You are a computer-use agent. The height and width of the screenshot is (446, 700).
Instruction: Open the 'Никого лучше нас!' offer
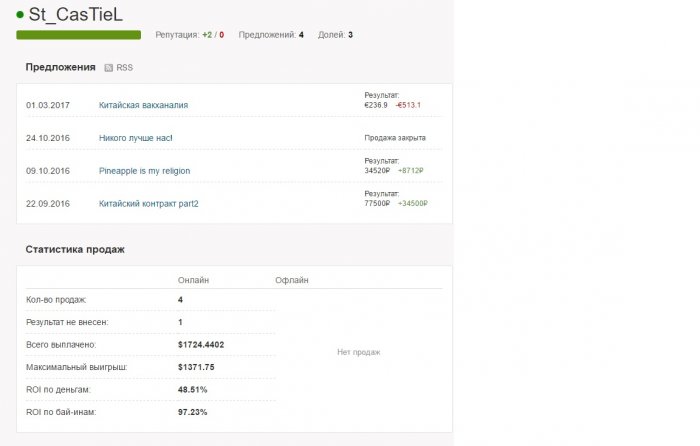pos(136,137)
